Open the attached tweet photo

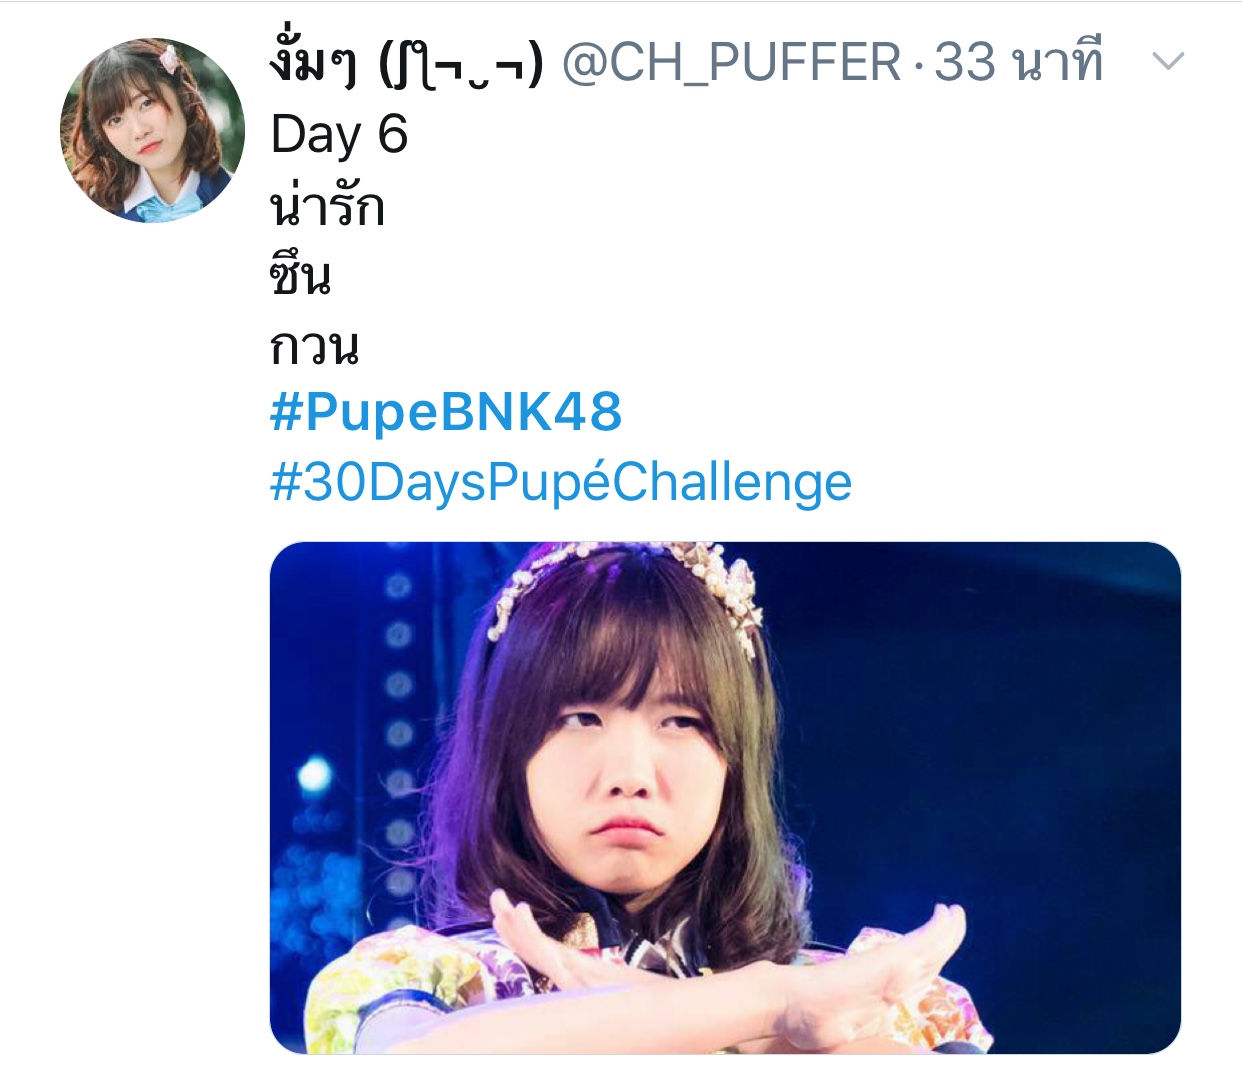tap(725, 797)
